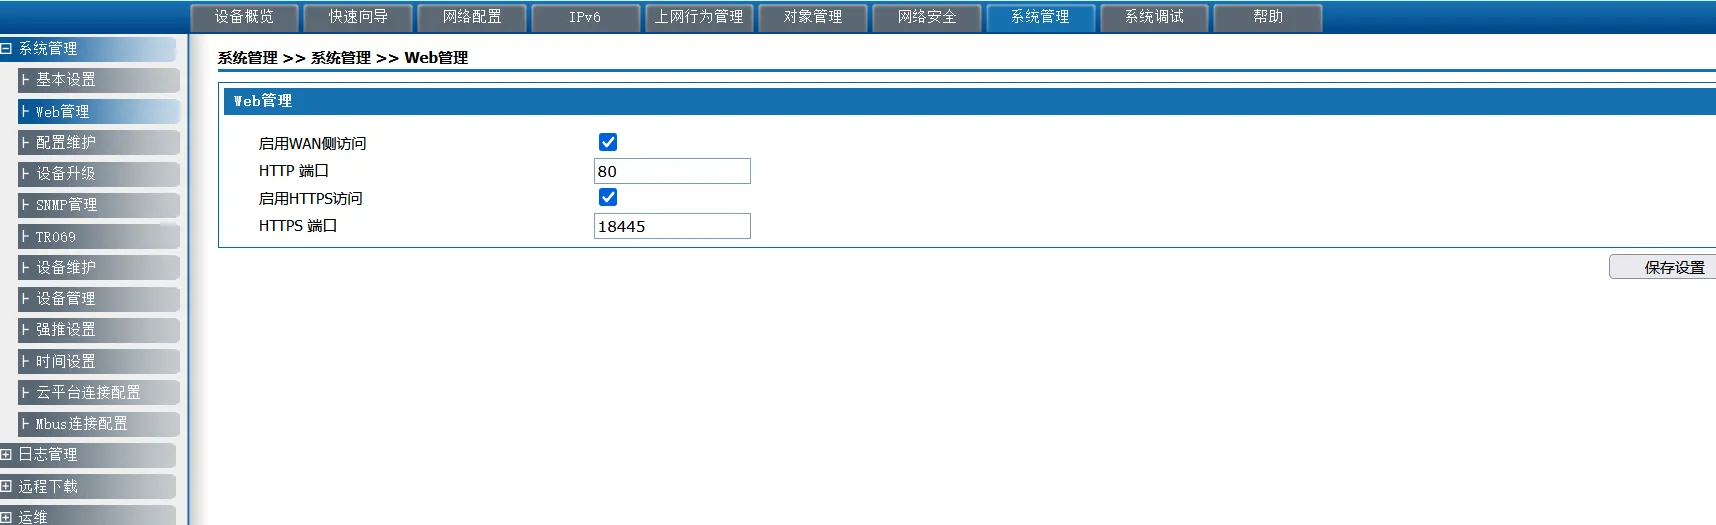Viewport: 1716px width, 525px height.
Task: Select the IPv6 tab
Action: pyautogui.click(x=586, y=17)
